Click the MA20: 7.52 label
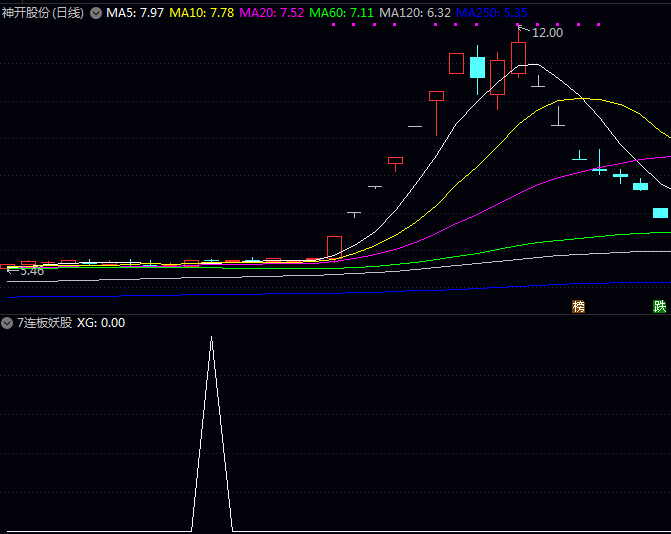The width and height of the screenshot is (671, 534). coord(271,13)
